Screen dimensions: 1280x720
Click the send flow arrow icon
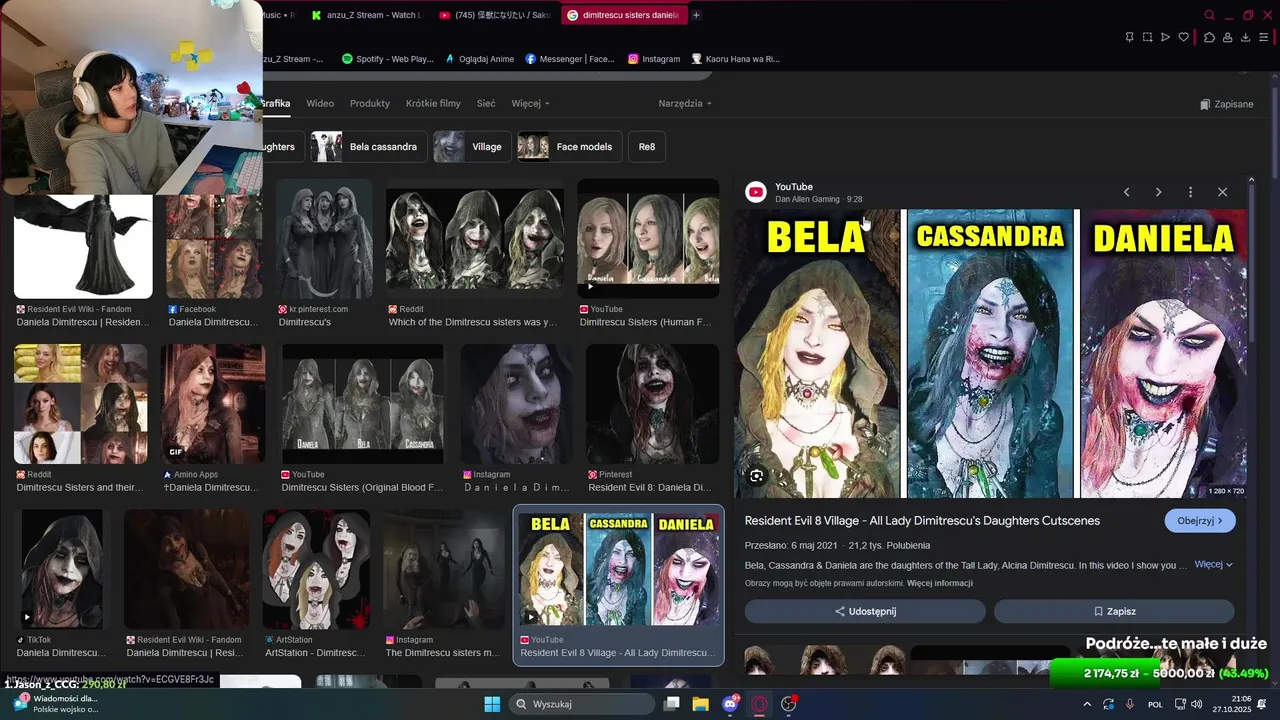coord(1165,37)
